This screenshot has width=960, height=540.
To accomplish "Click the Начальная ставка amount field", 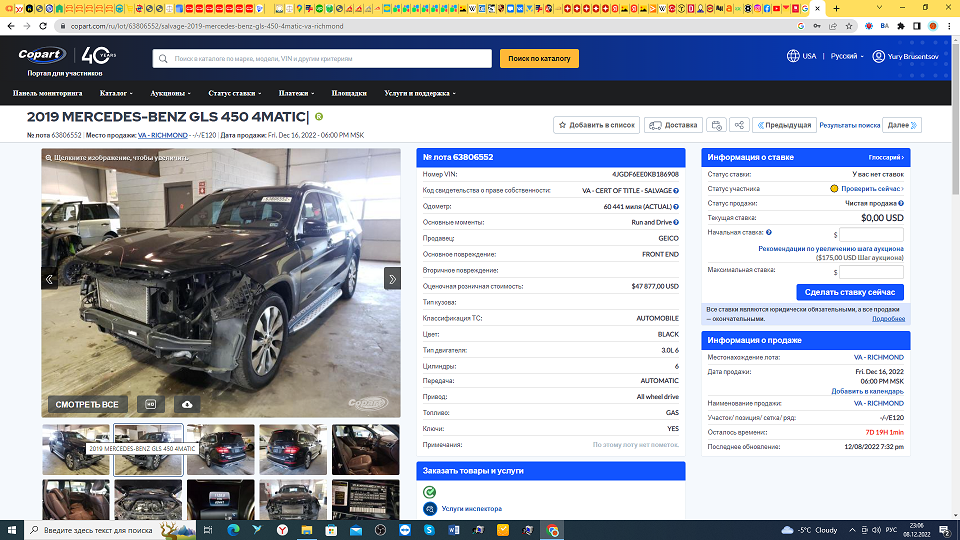I will pos(871,234).
